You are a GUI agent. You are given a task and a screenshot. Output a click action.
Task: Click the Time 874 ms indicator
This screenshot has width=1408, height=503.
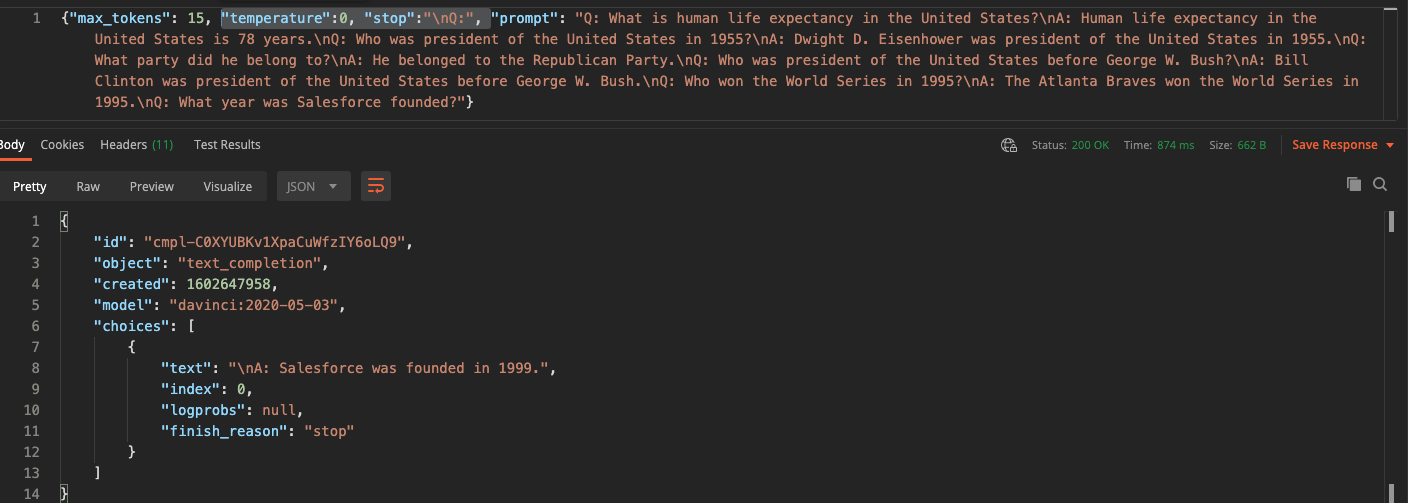1159,145
